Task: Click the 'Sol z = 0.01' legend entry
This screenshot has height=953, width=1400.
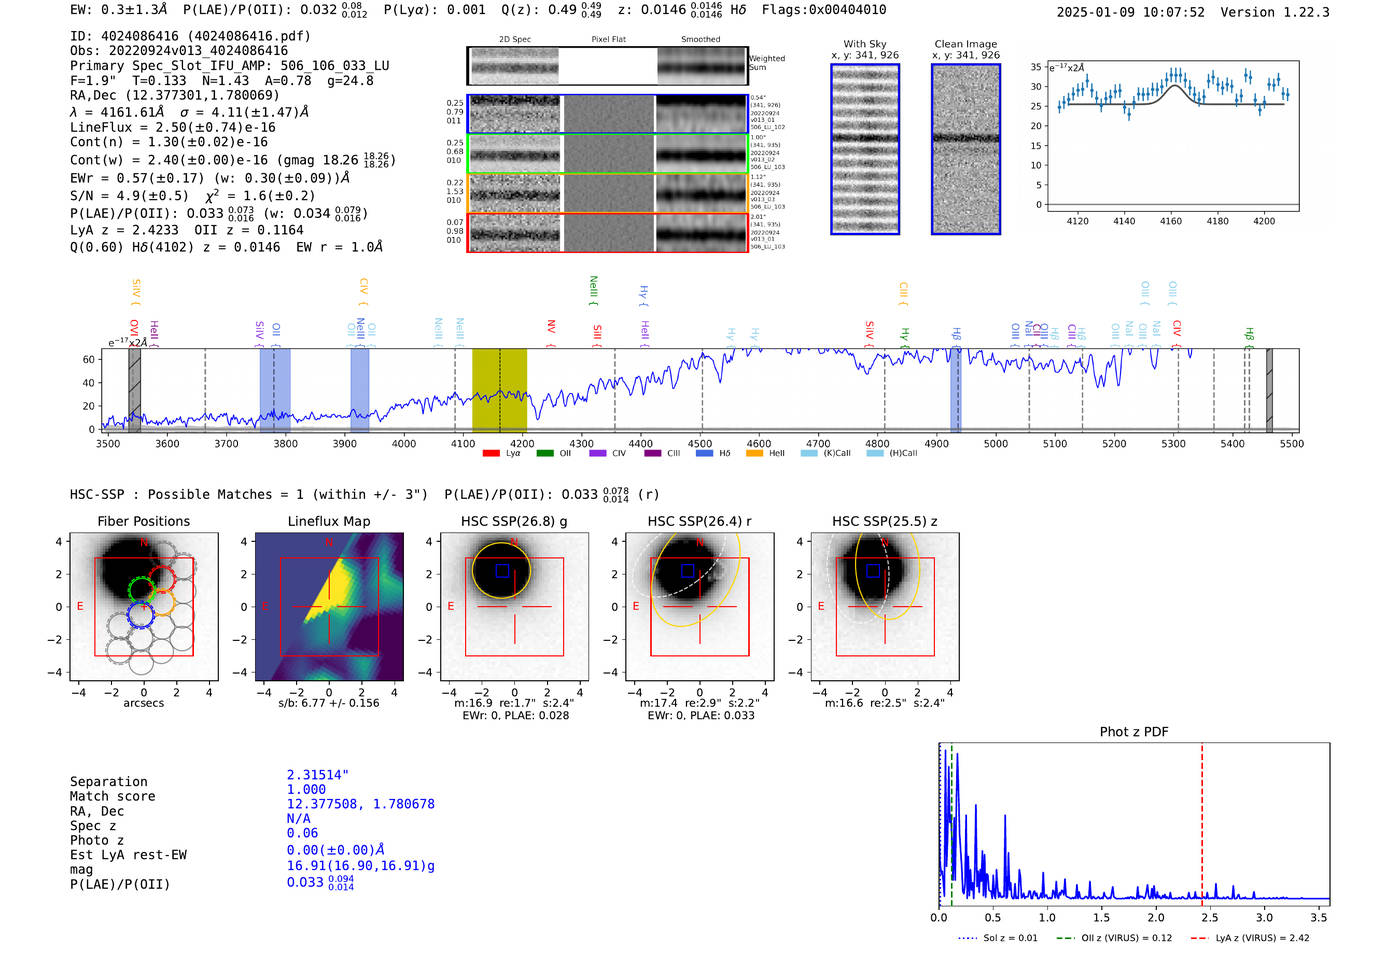Action: (998, 938)
